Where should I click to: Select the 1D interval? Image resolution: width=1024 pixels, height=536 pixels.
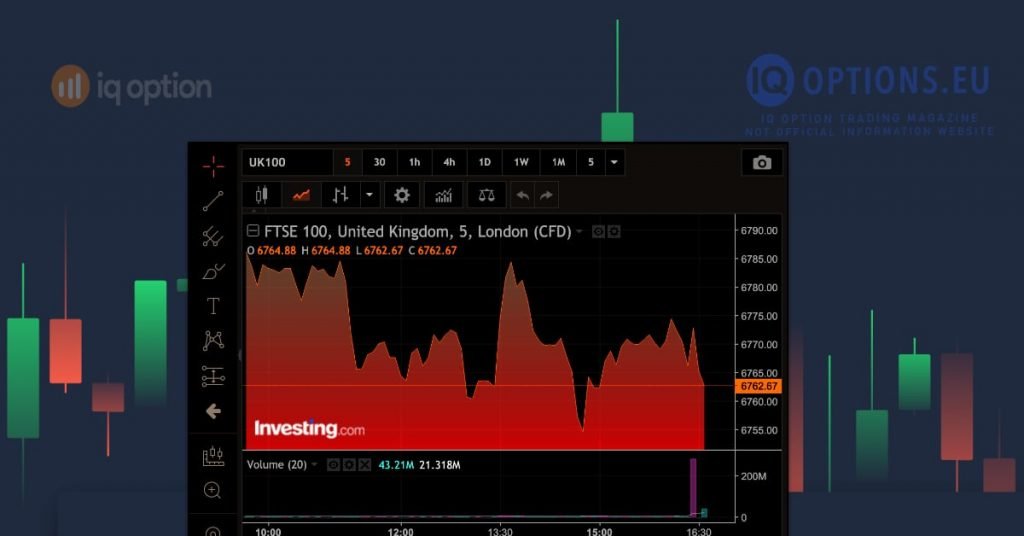click(x=485, y=163)
